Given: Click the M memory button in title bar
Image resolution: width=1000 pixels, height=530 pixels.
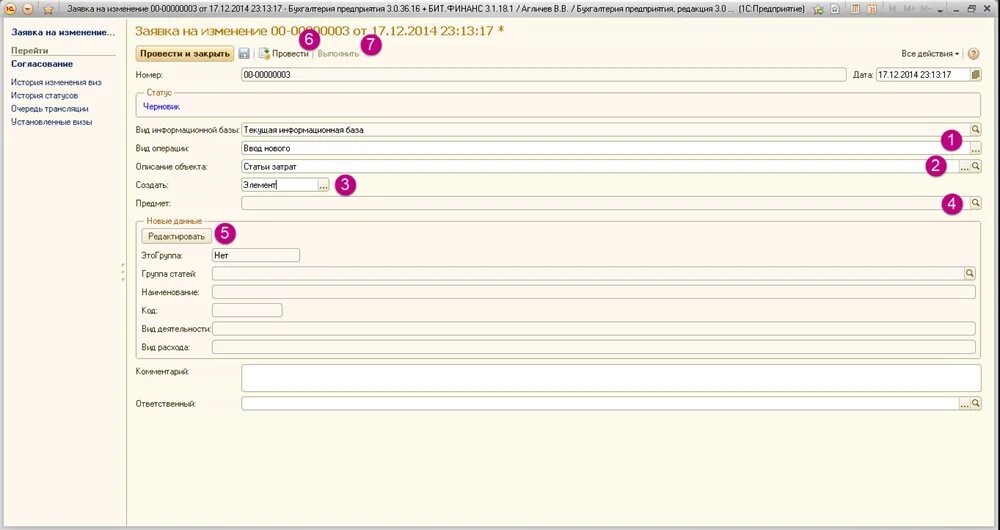Looking at the screenshot, I should pos(892,9).
